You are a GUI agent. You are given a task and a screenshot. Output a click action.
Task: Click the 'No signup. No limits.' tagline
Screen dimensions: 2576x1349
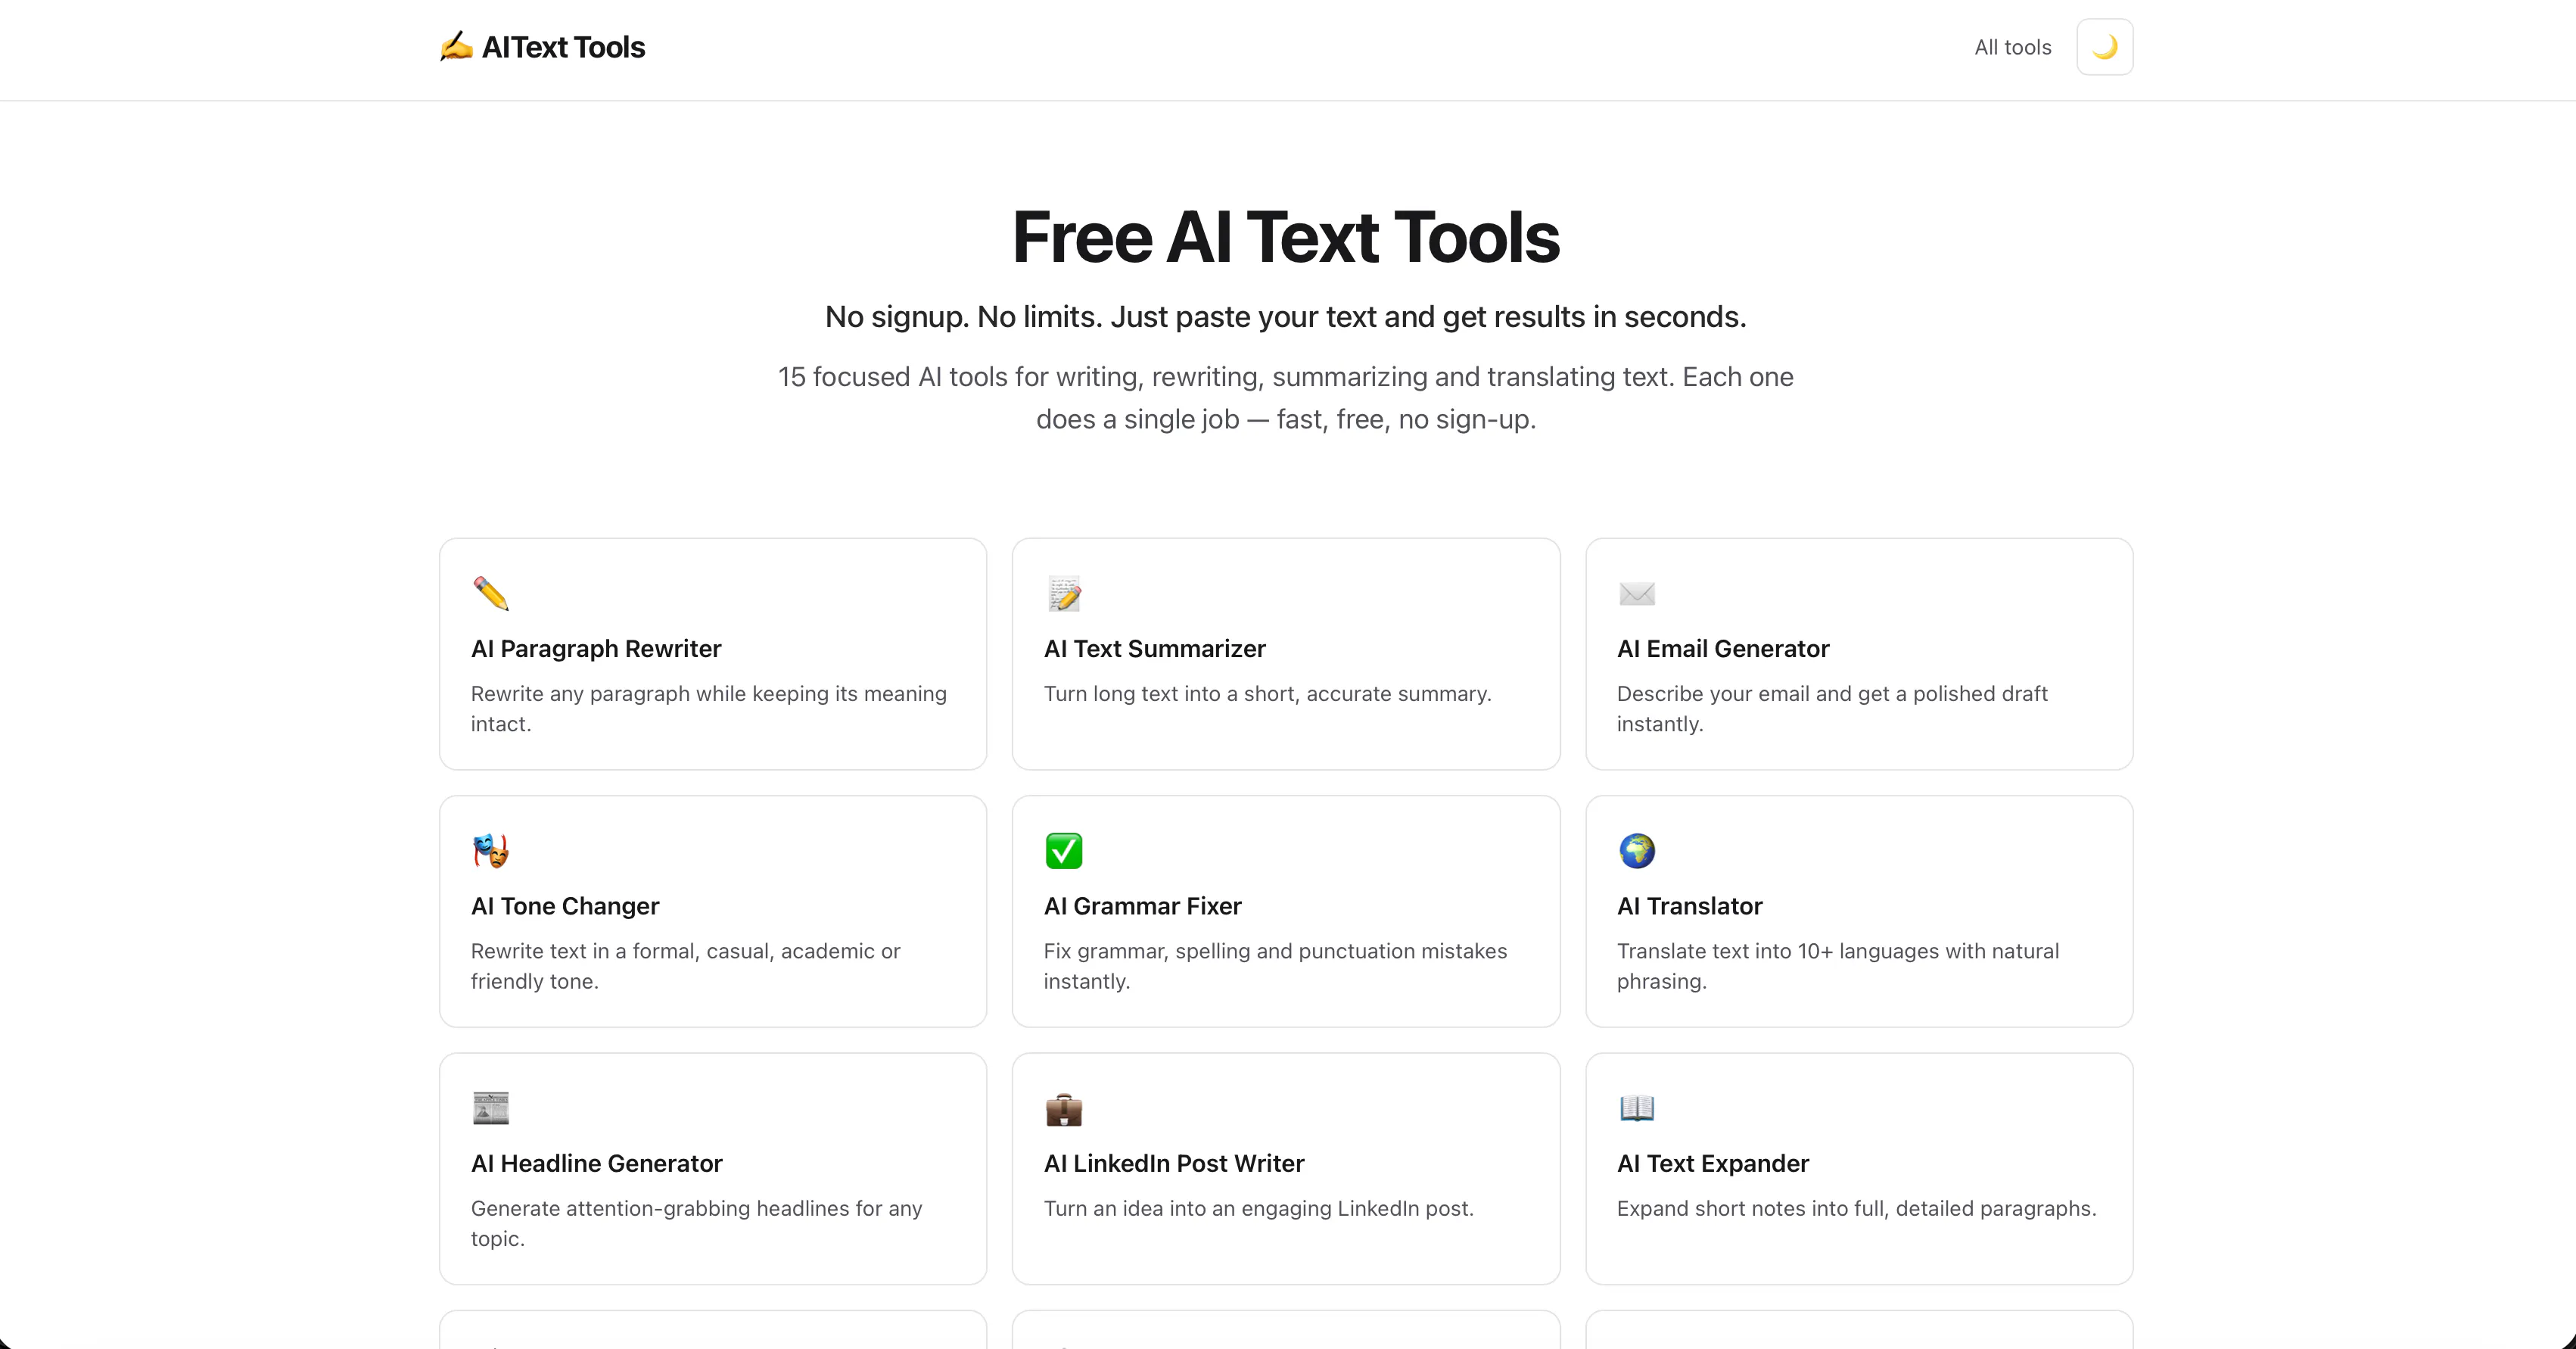tap(1286, 317)
